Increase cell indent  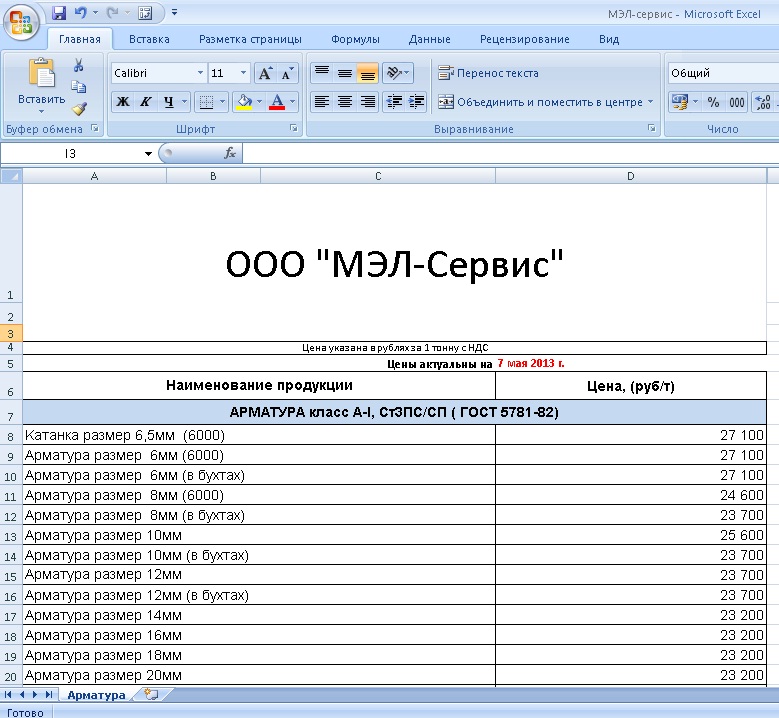416,102
